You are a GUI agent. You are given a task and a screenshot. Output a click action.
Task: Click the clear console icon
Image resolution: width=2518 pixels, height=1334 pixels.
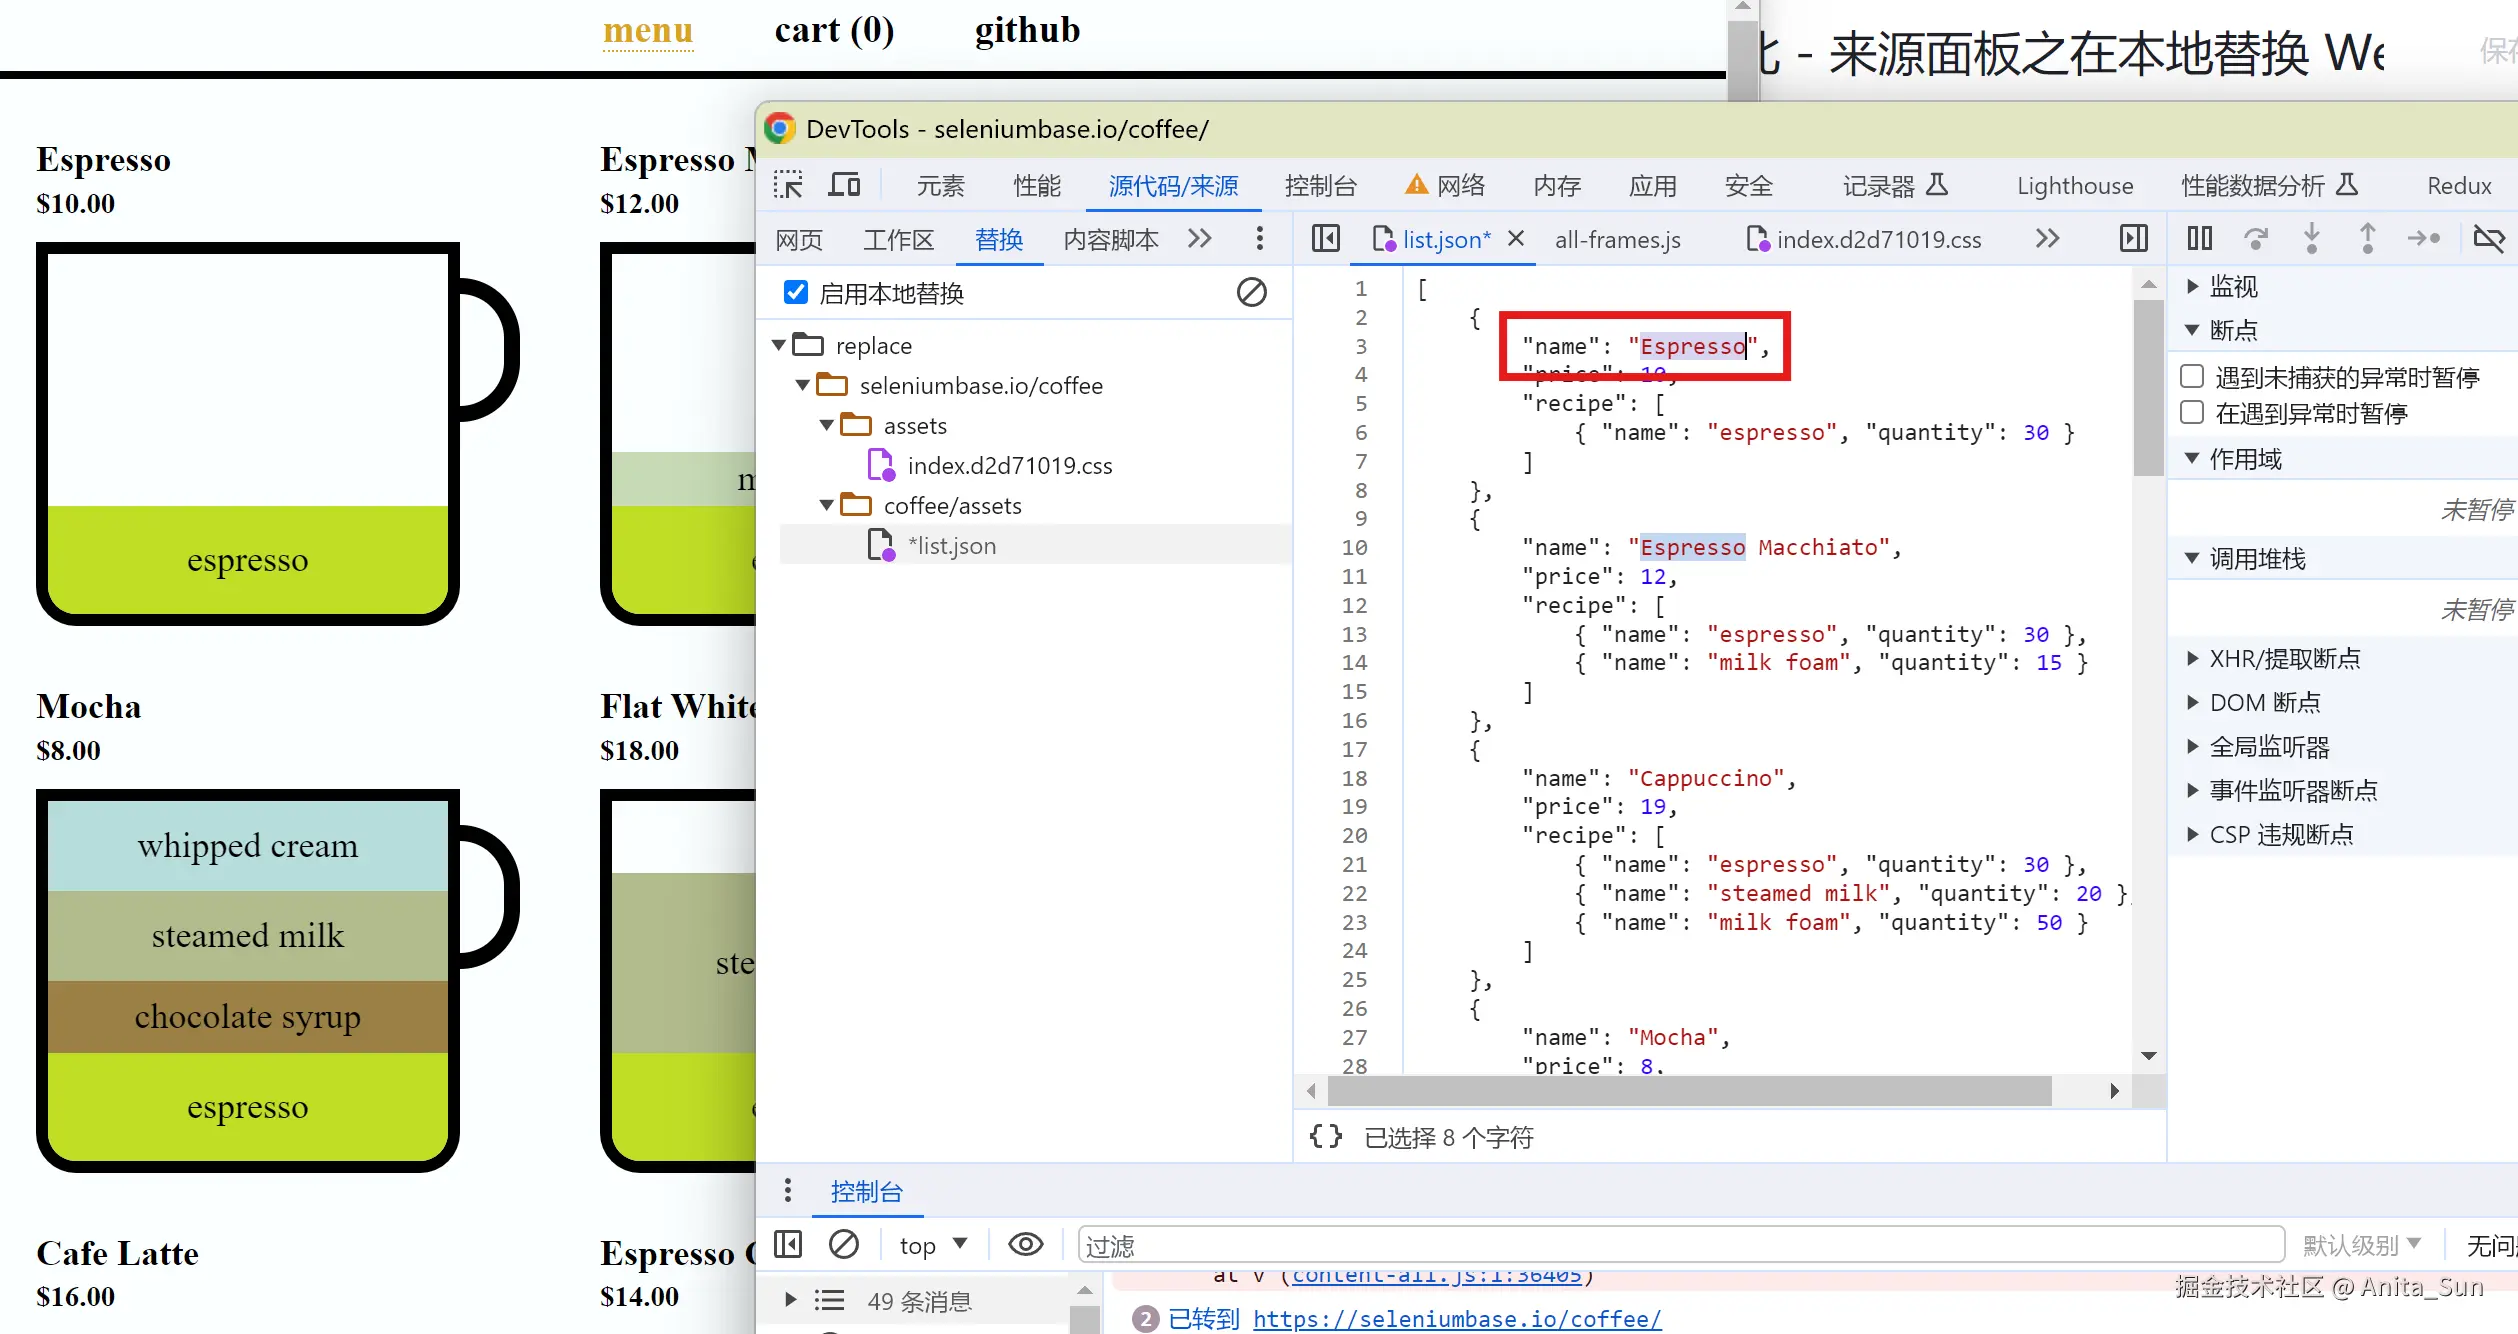click(843, 1244)
